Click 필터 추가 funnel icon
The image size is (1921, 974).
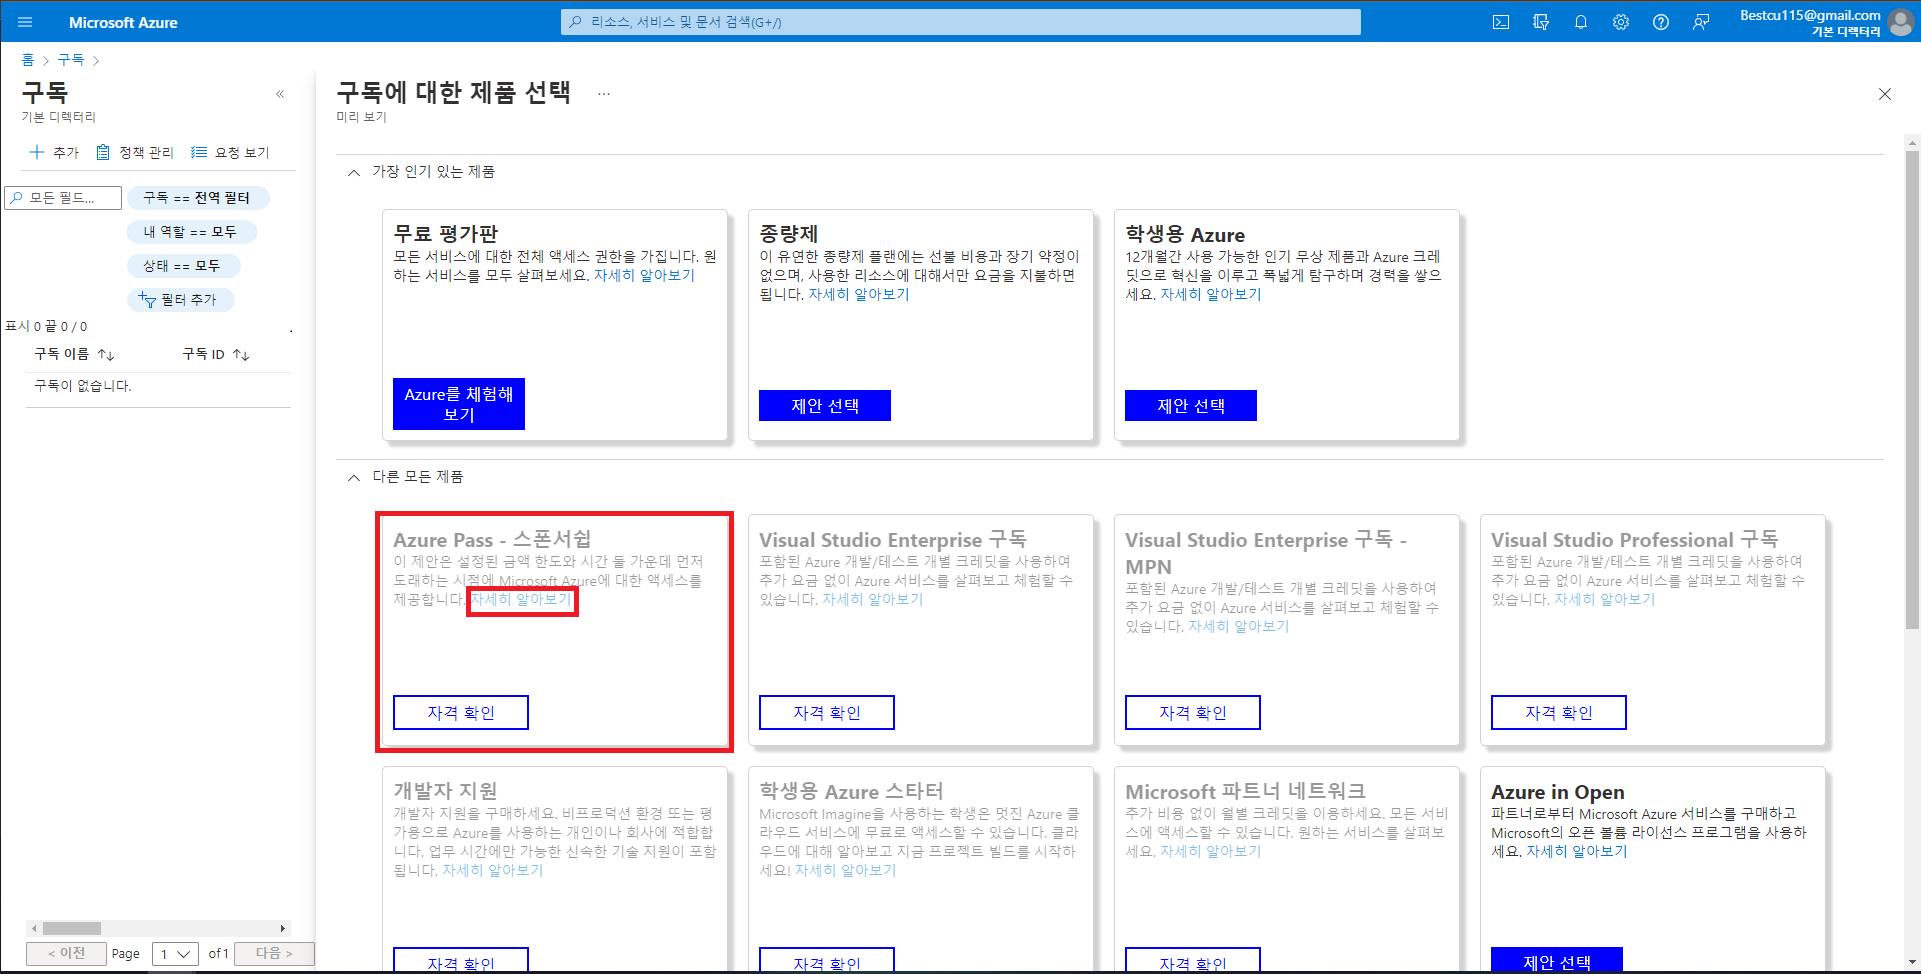pos(147,300)
